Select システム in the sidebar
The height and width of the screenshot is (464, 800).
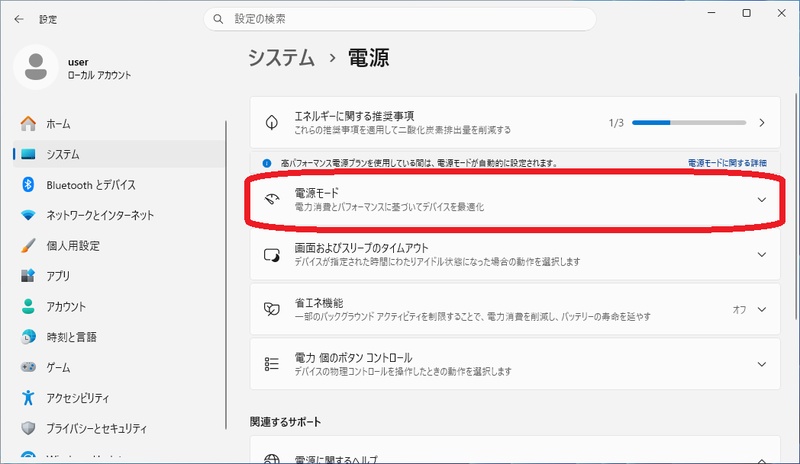pyautogui.click(x=118, y=154)
